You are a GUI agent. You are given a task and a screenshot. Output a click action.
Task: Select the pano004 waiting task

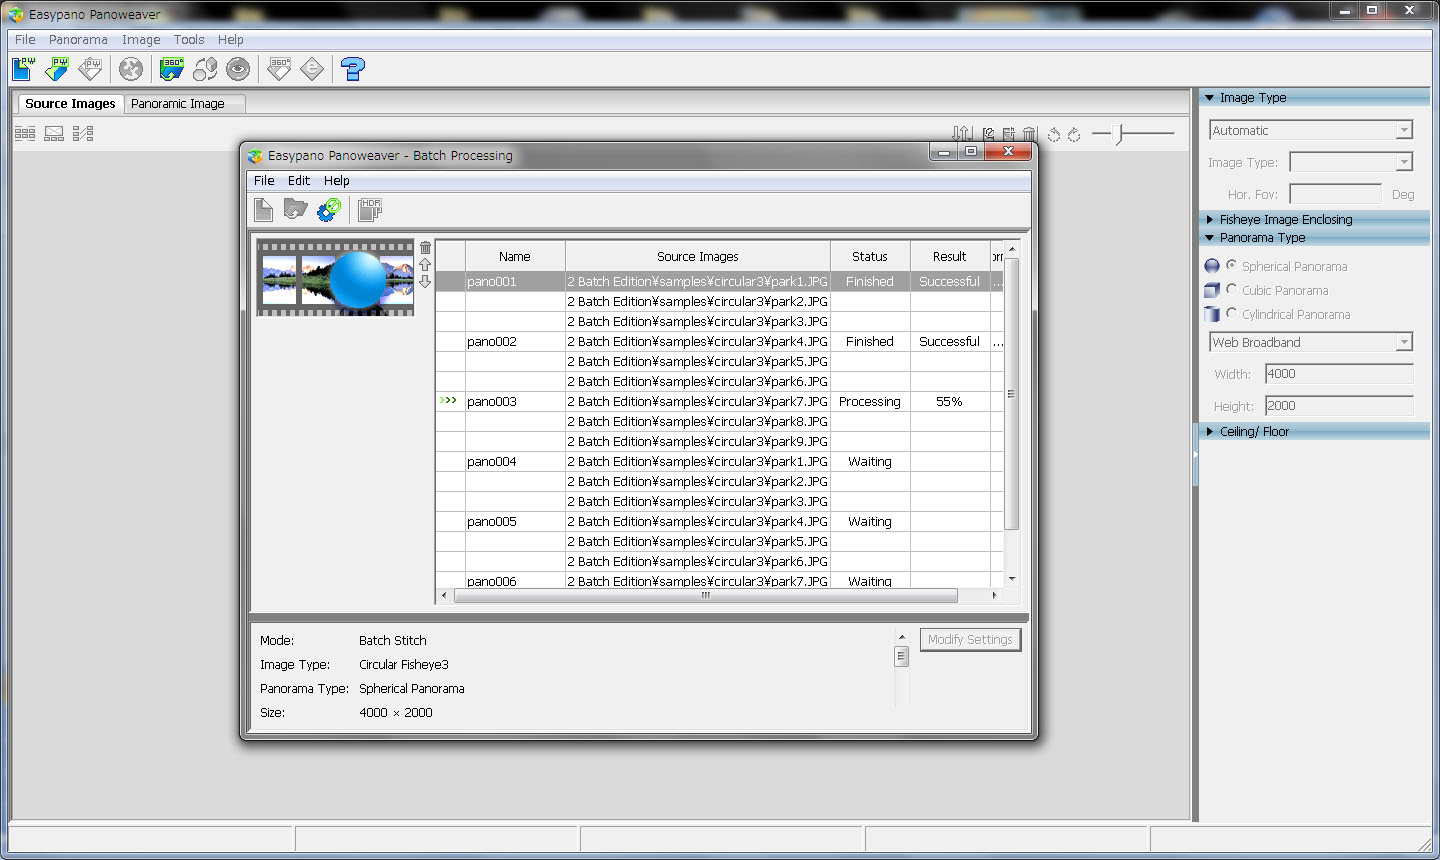[719, 461]
